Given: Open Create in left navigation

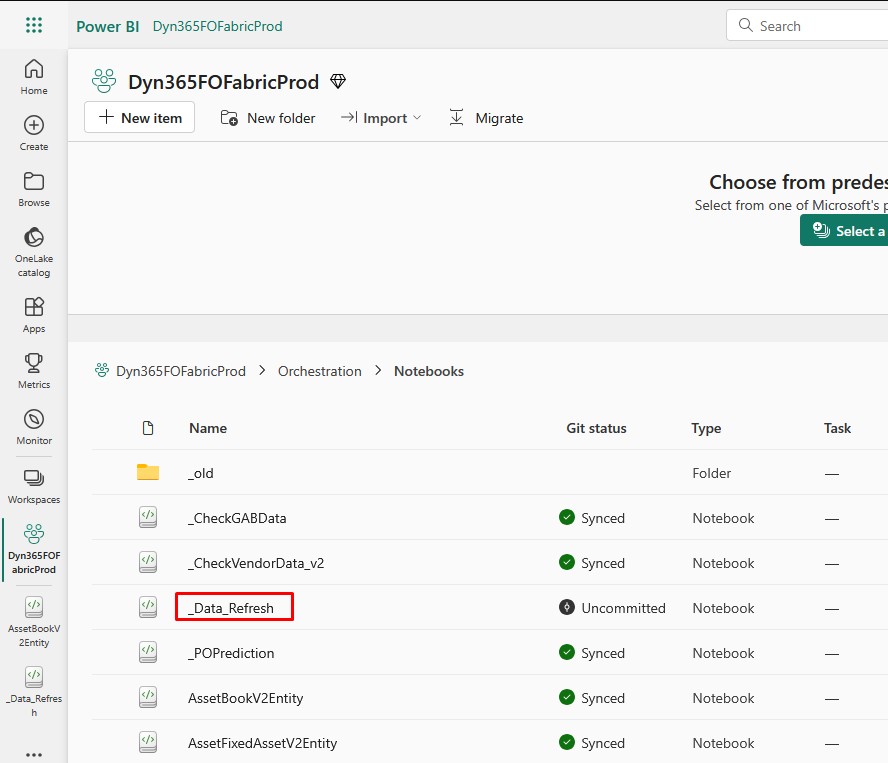Looking at the screenshot, I should [34, 133].
